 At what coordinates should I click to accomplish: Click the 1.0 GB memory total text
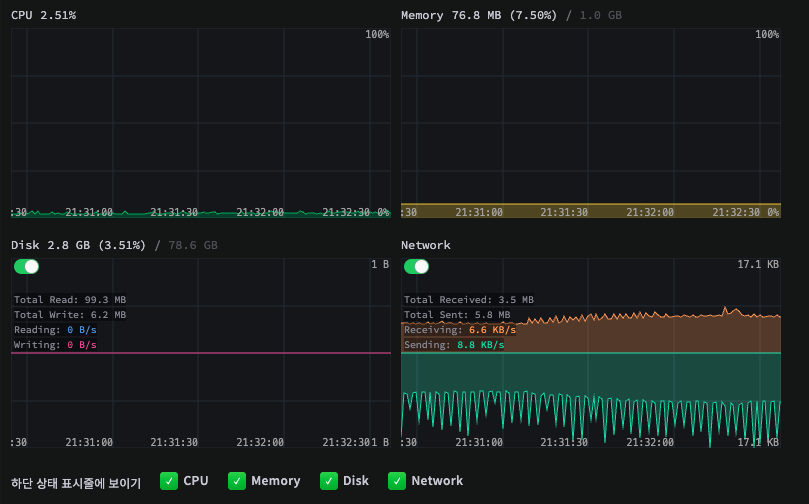[601, 15]
